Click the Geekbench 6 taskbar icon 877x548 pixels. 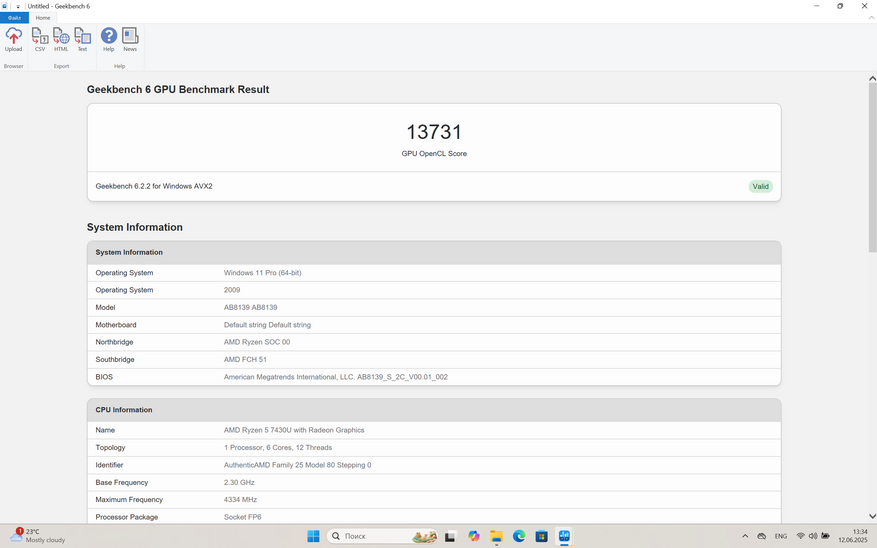pos(564,537)
